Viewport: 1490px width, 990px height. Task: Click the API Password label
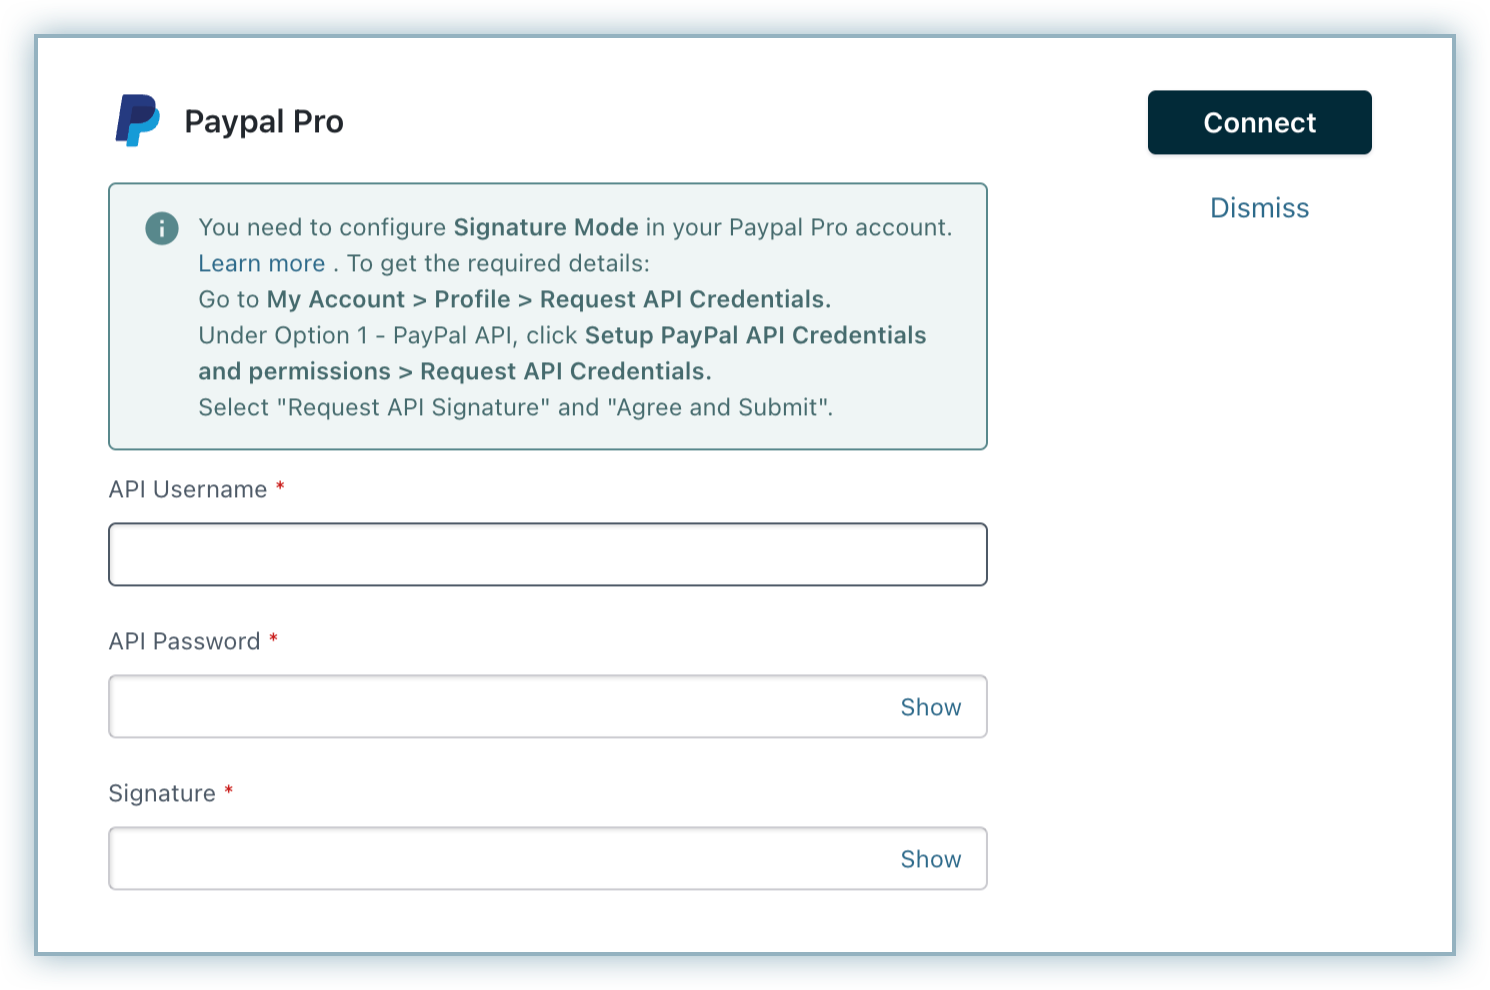(184, 642)
